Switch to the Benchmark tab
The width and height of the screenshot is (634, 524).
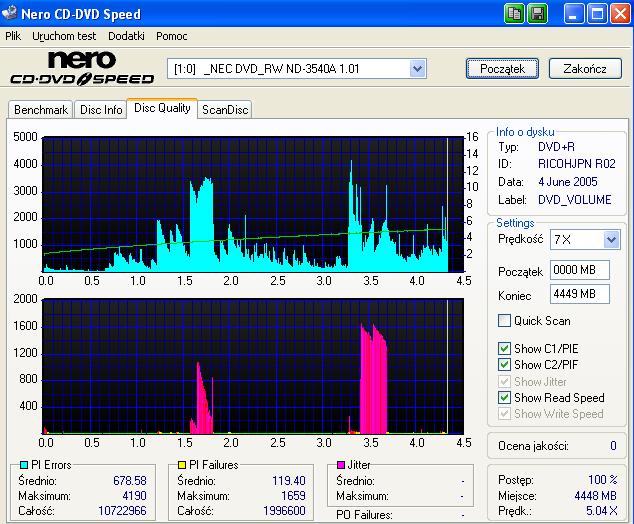point(40,110)
